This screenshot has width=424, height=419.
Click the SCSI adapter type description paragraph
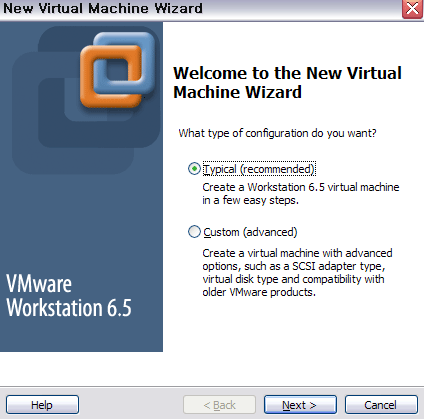297,273
